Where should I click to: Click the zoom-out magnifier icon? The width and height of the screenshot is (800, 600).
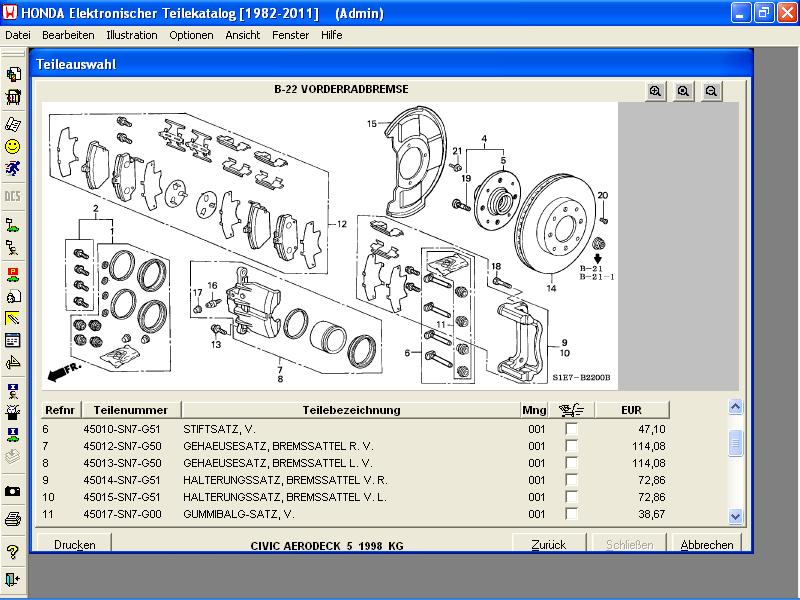tap(711, 91)
